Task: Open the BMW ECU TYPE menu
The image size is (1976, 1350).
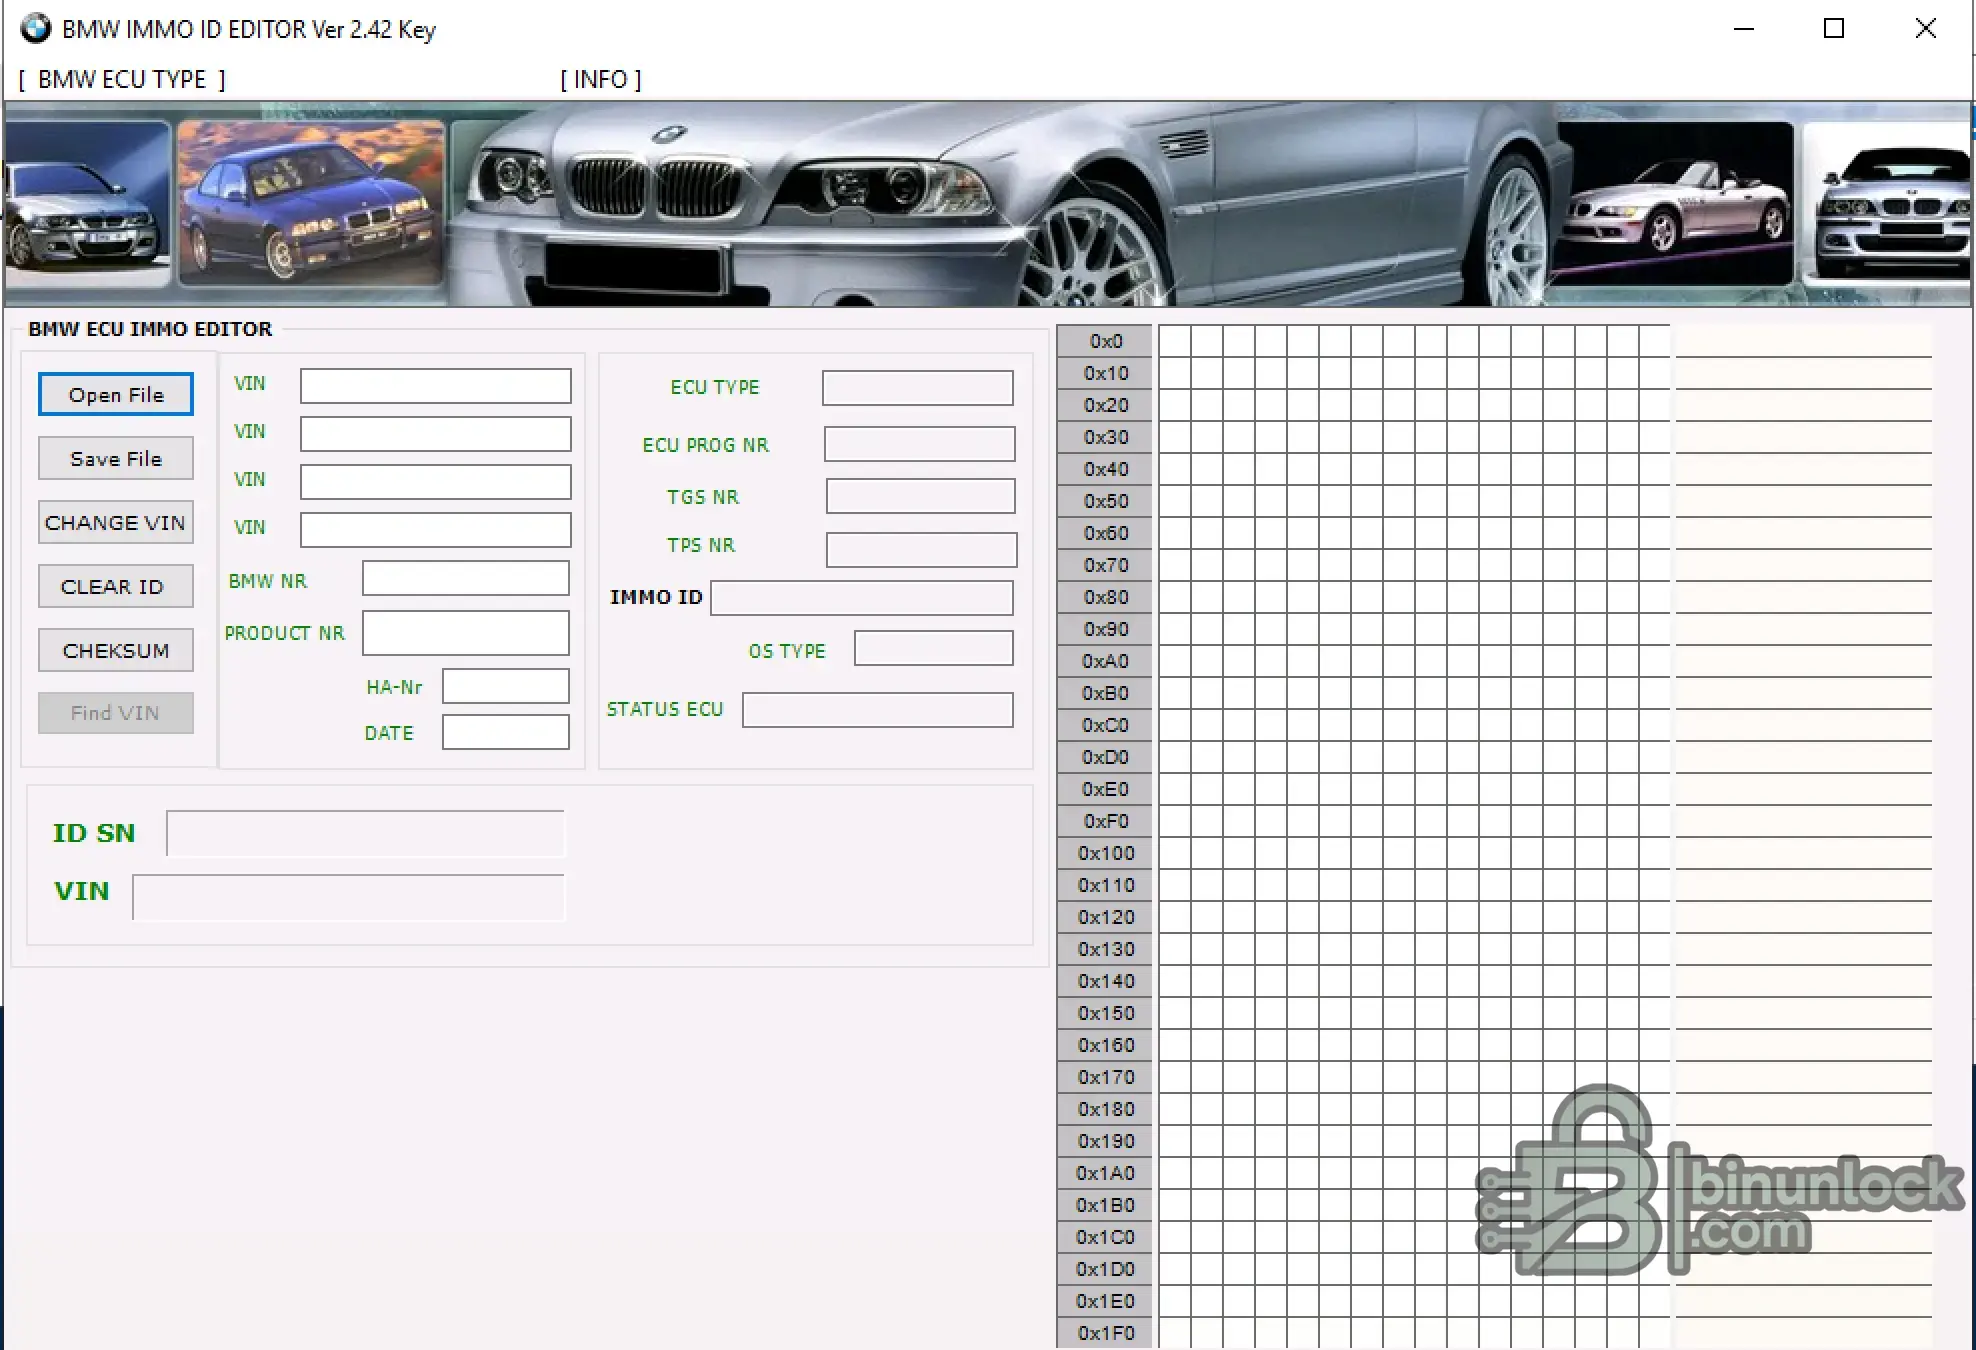Action: pyautogui.click(x=122, y=79)
